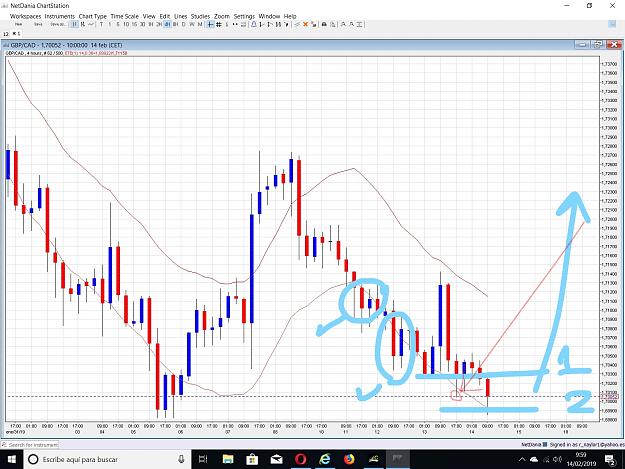The height and width of the screenshot is (469, 625).
Task: Open Task View on the taskbar
Action: [203, 459]
